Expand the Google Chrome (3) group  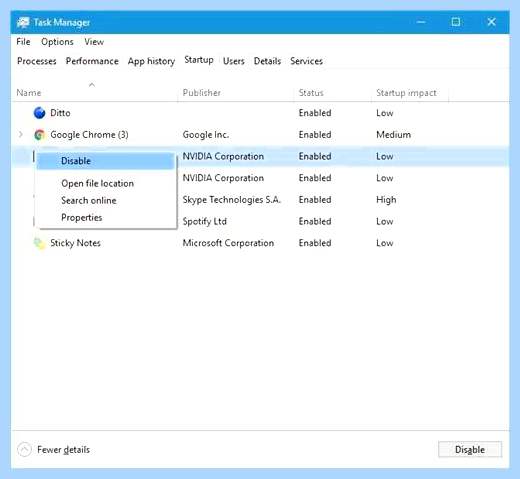tap(21, 134)
